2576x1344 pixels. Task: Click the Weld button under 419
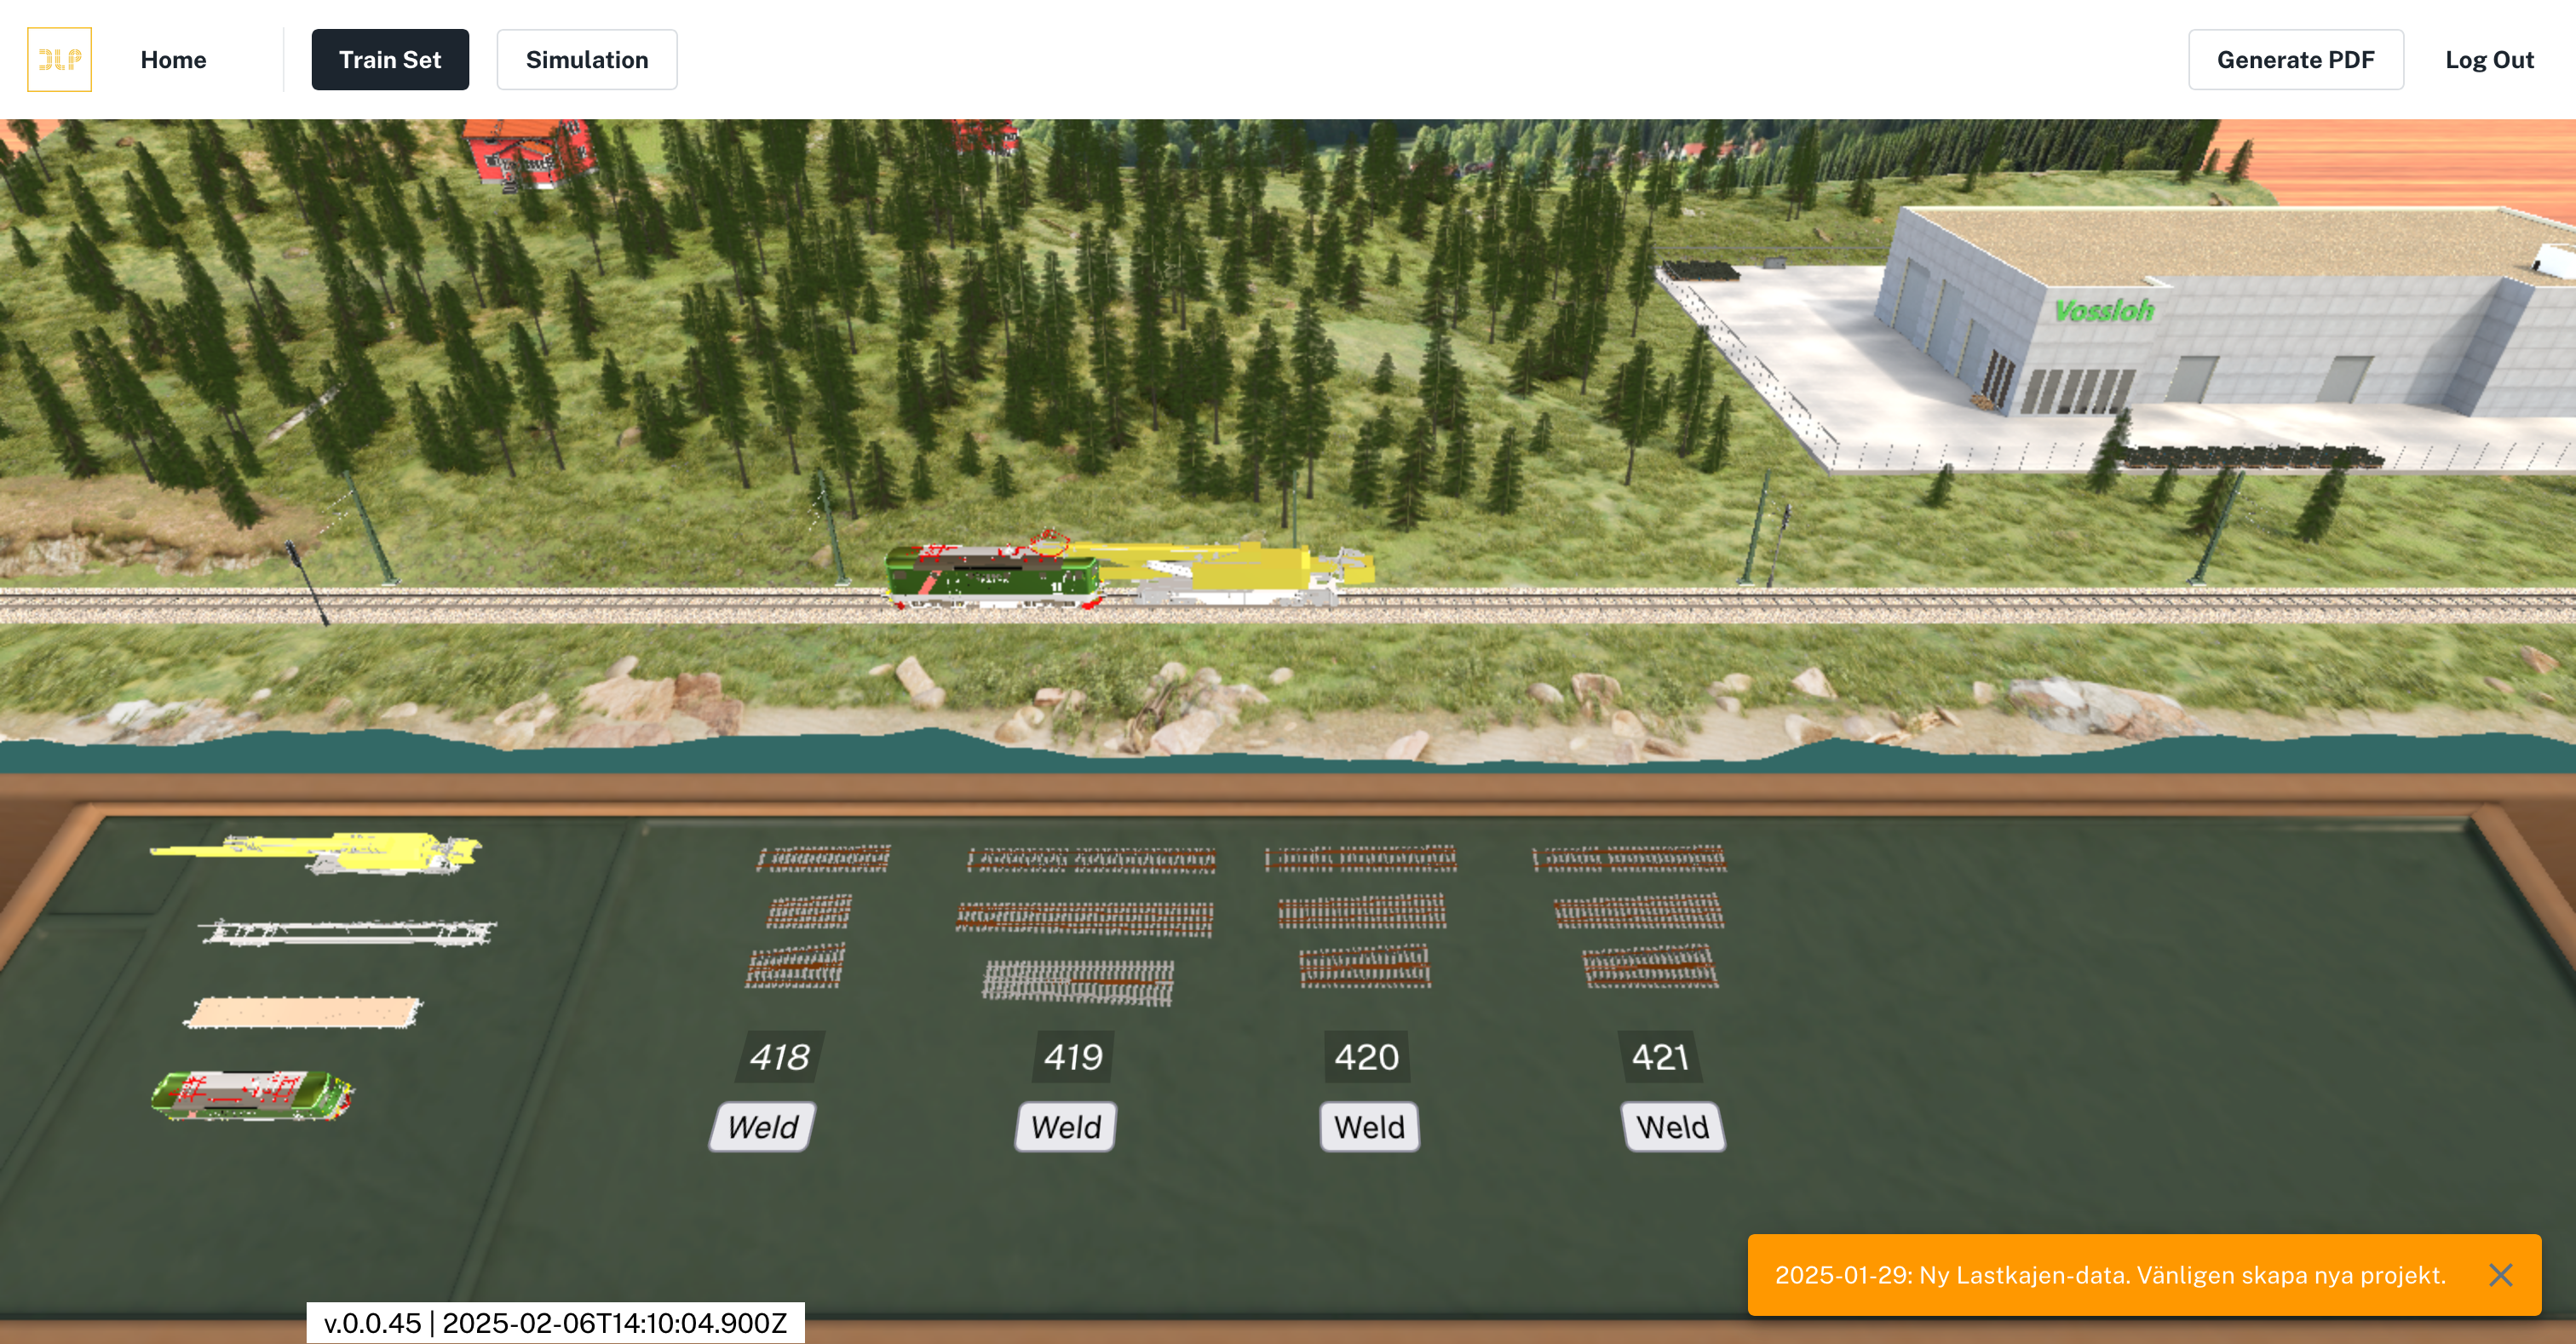click(x=1066, y=1127)
